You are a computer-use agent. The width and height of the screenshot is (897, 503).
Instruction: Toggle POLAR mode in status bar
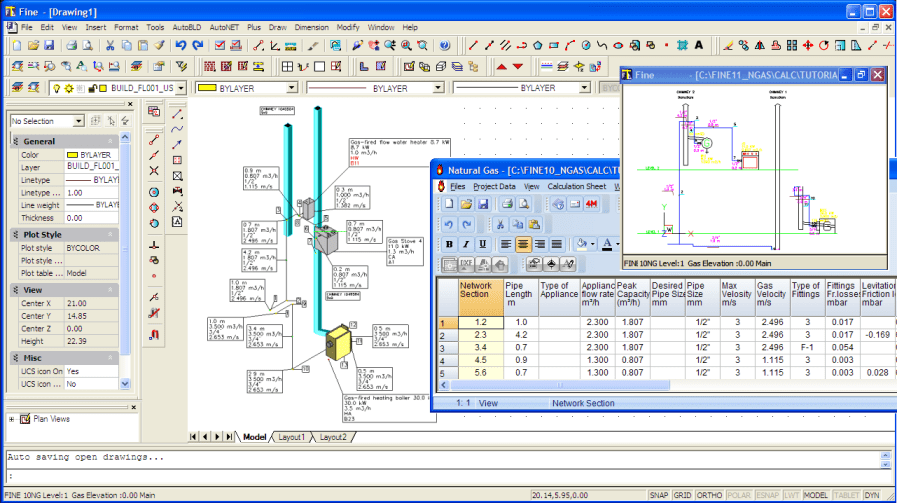pos(739,495)
